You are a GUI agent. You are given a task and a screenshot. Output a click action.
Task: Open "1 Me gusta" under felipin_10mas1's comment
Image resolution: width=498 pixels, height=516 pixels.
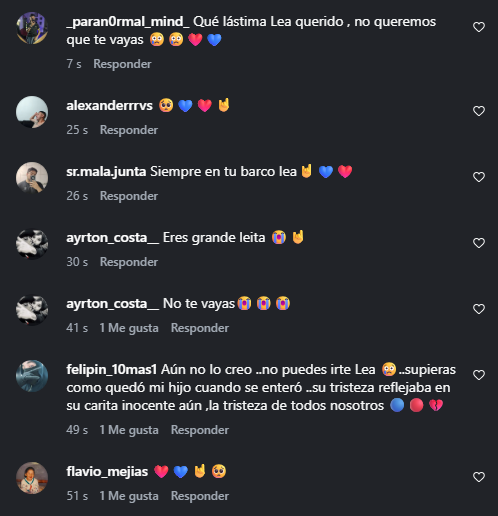pyautogui.click(x=129, y=430)
